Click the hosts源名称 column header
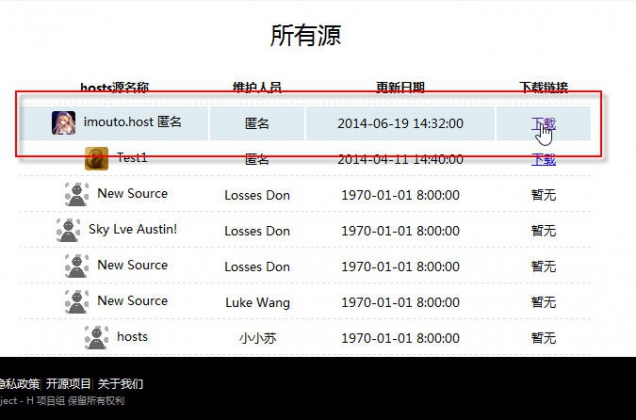The height and width of the screenshot is (420, 636). pos(115,88)
